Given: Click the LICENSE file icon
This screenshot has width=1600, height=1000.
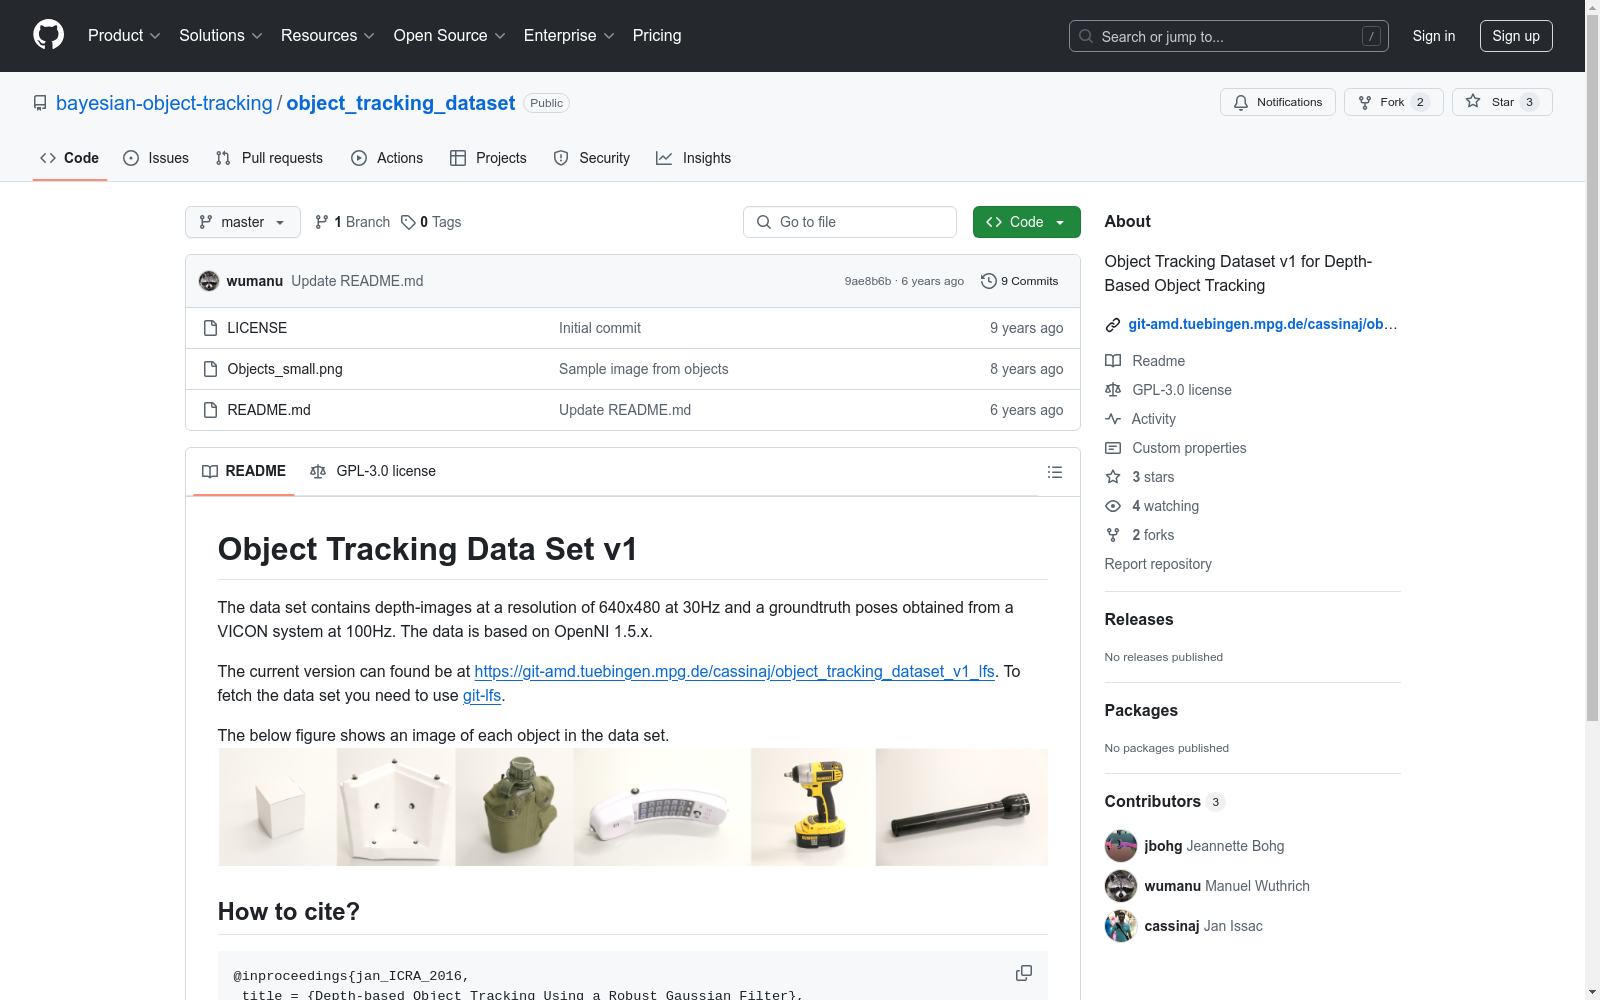Looking at the screenshot, I should (210, 328).
